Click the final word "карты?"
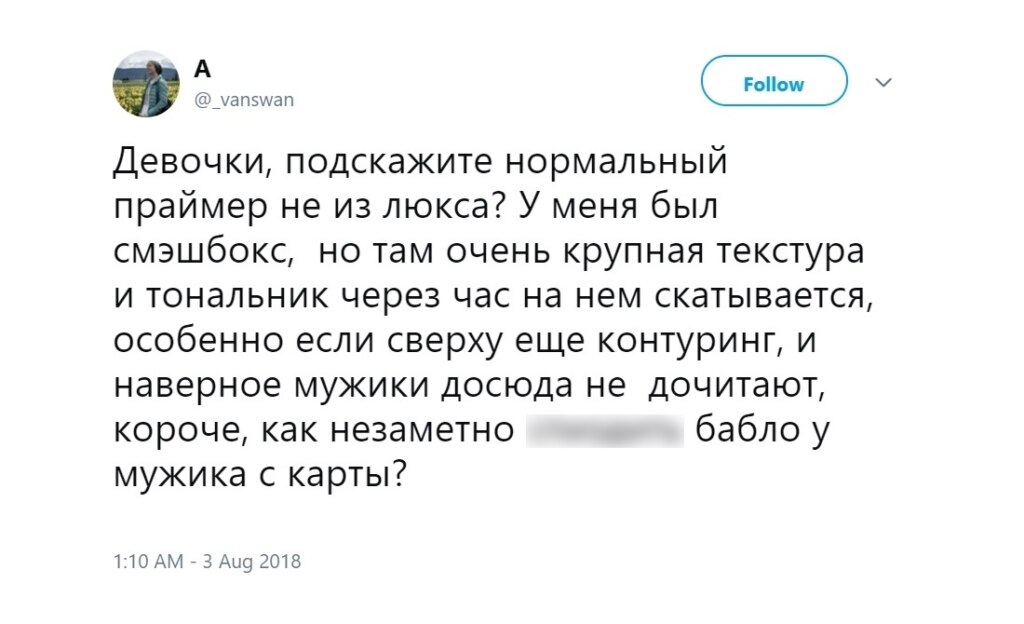 coord(361,476)
